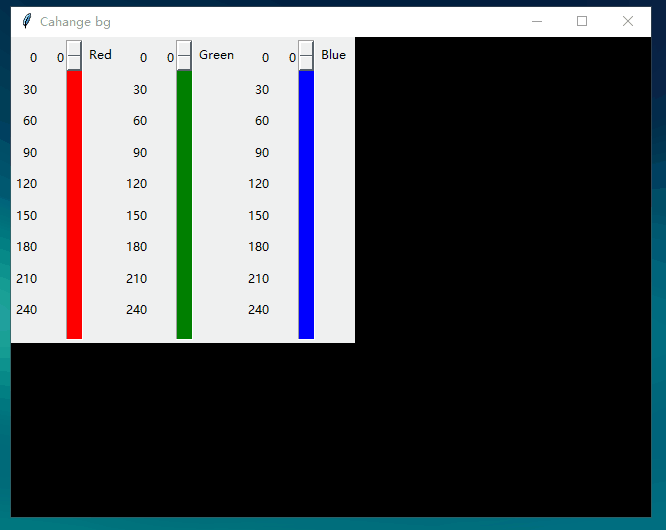The height and width of the screenshot is (530, 666).
Task: Click the 'Cahange bg' window title
Action: click(75, 22)
